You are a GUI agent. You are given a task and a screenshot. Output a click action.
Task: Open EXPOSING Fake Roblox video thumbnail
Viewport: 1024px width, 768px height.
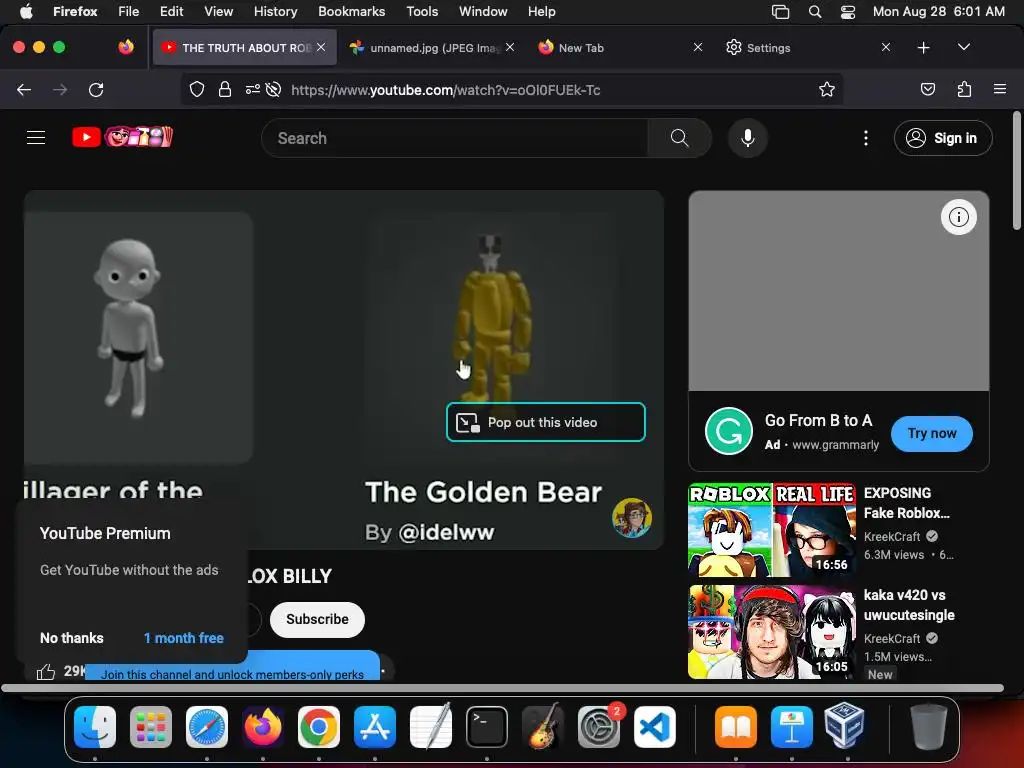click(x=772, y=530)
